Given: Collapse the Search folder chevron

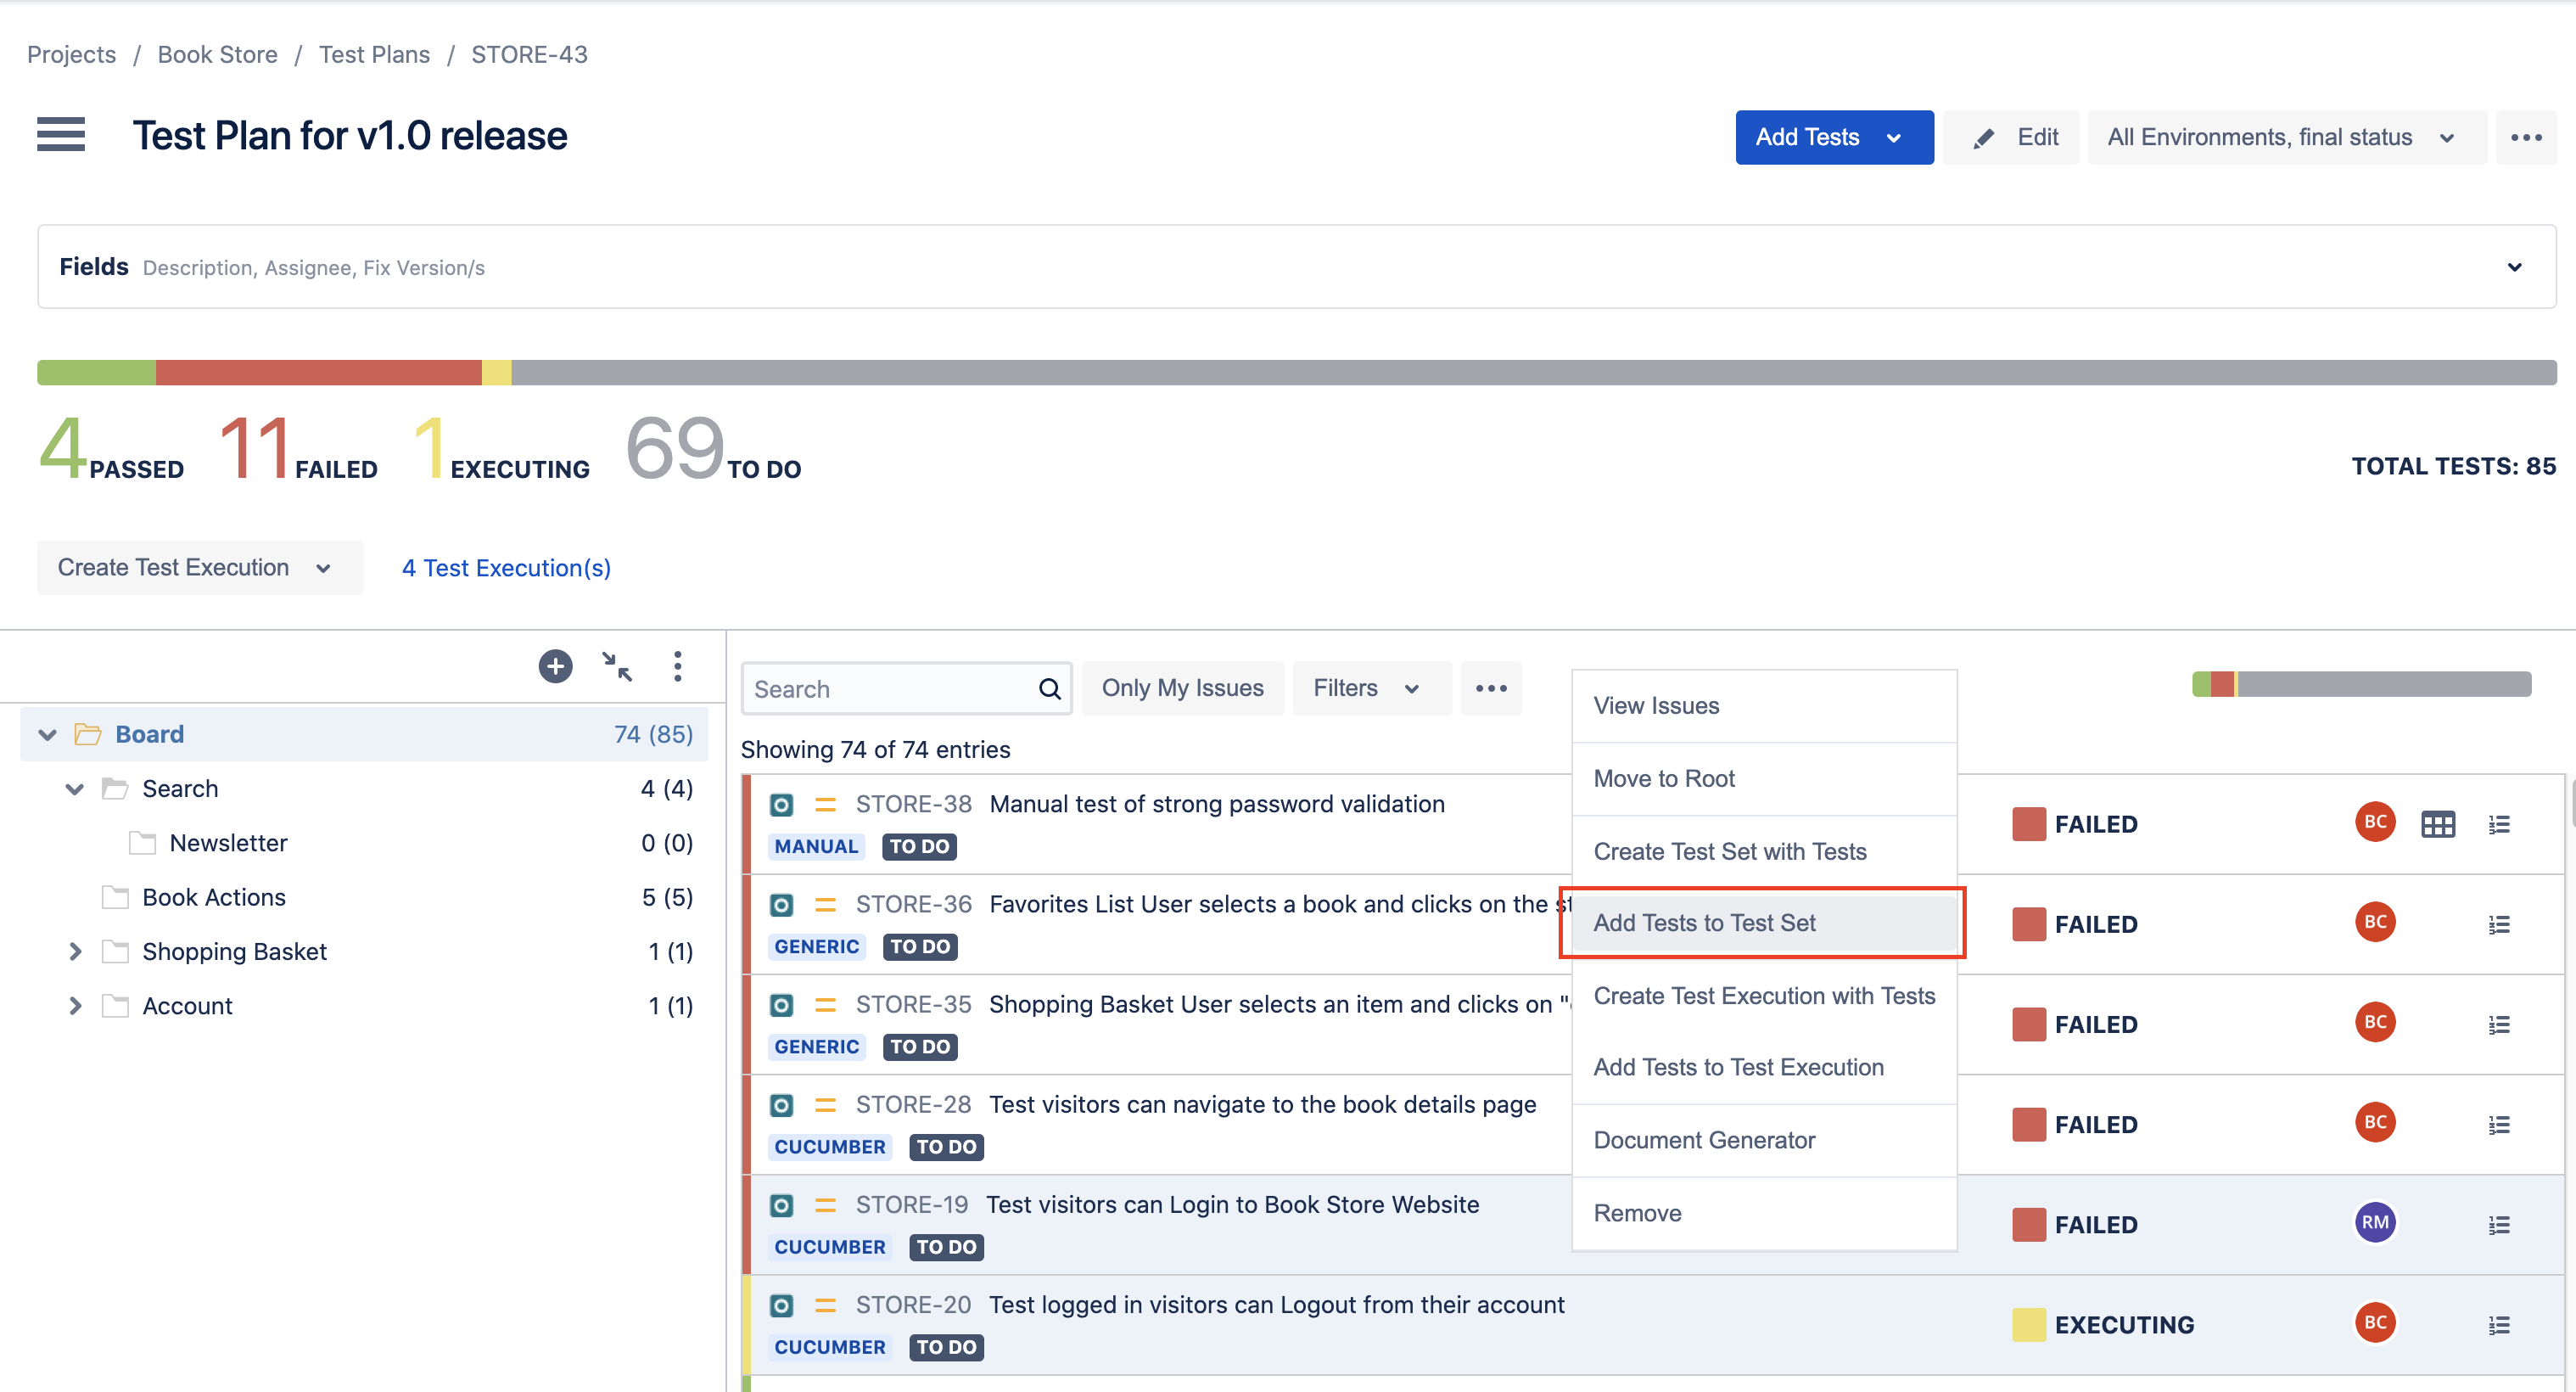Looking at the screenshot, I should 74,788.
